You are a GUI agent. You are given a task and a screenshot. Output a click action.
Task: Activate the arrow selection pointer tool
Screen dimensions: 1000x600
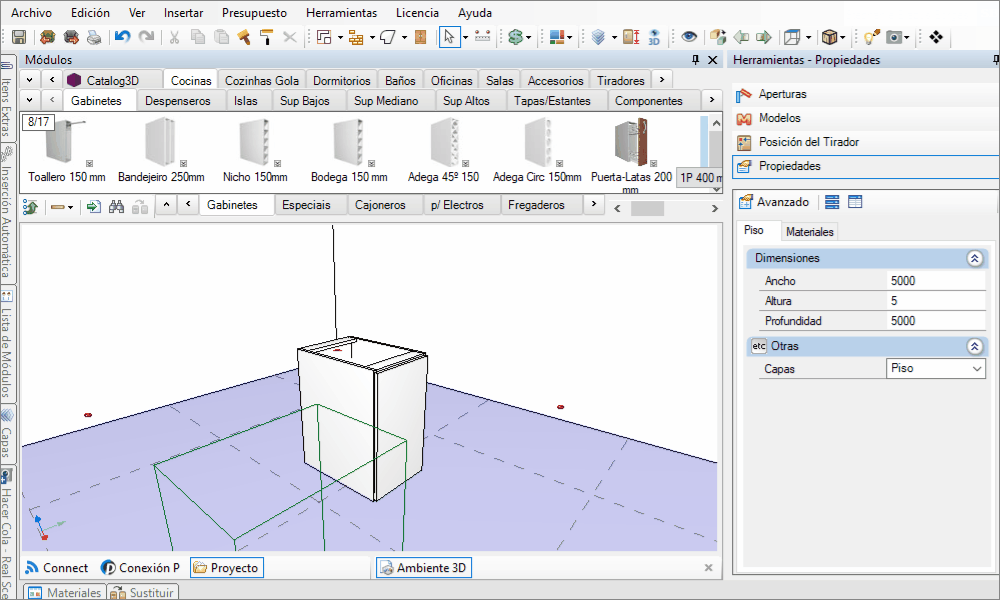449,37
